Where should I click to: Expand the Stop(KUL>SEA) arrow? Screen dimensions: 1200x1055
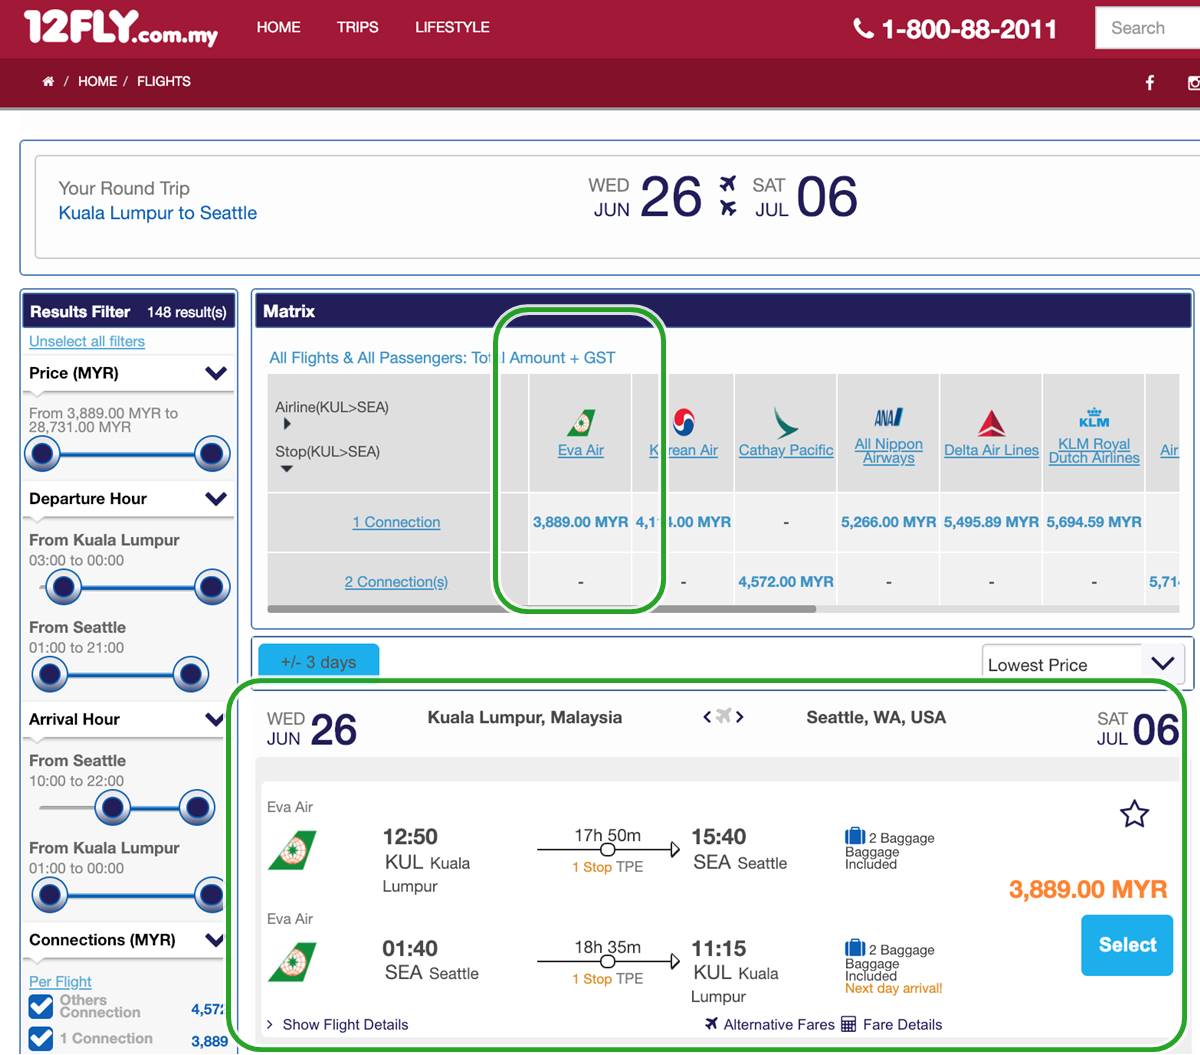(287, 469)
